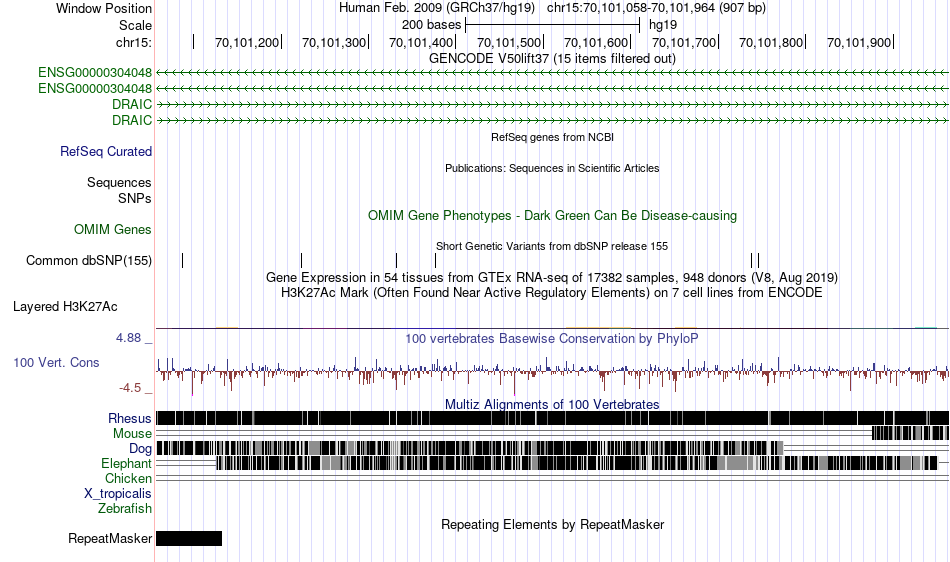Click dbSNP variant tick below 70,101,300 label
The width and height of the screenshot is (950, 562).
tap(301, 260)
